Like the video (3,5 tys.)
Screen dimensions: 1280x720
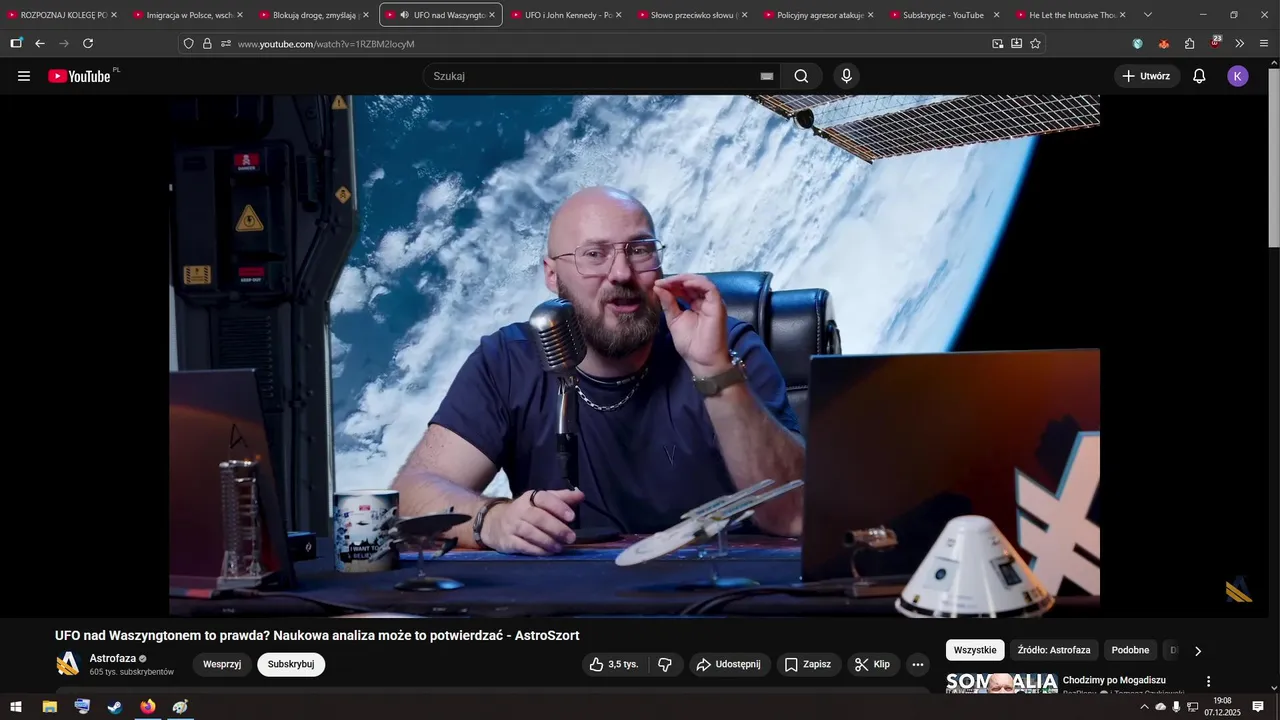coord(615,664)
